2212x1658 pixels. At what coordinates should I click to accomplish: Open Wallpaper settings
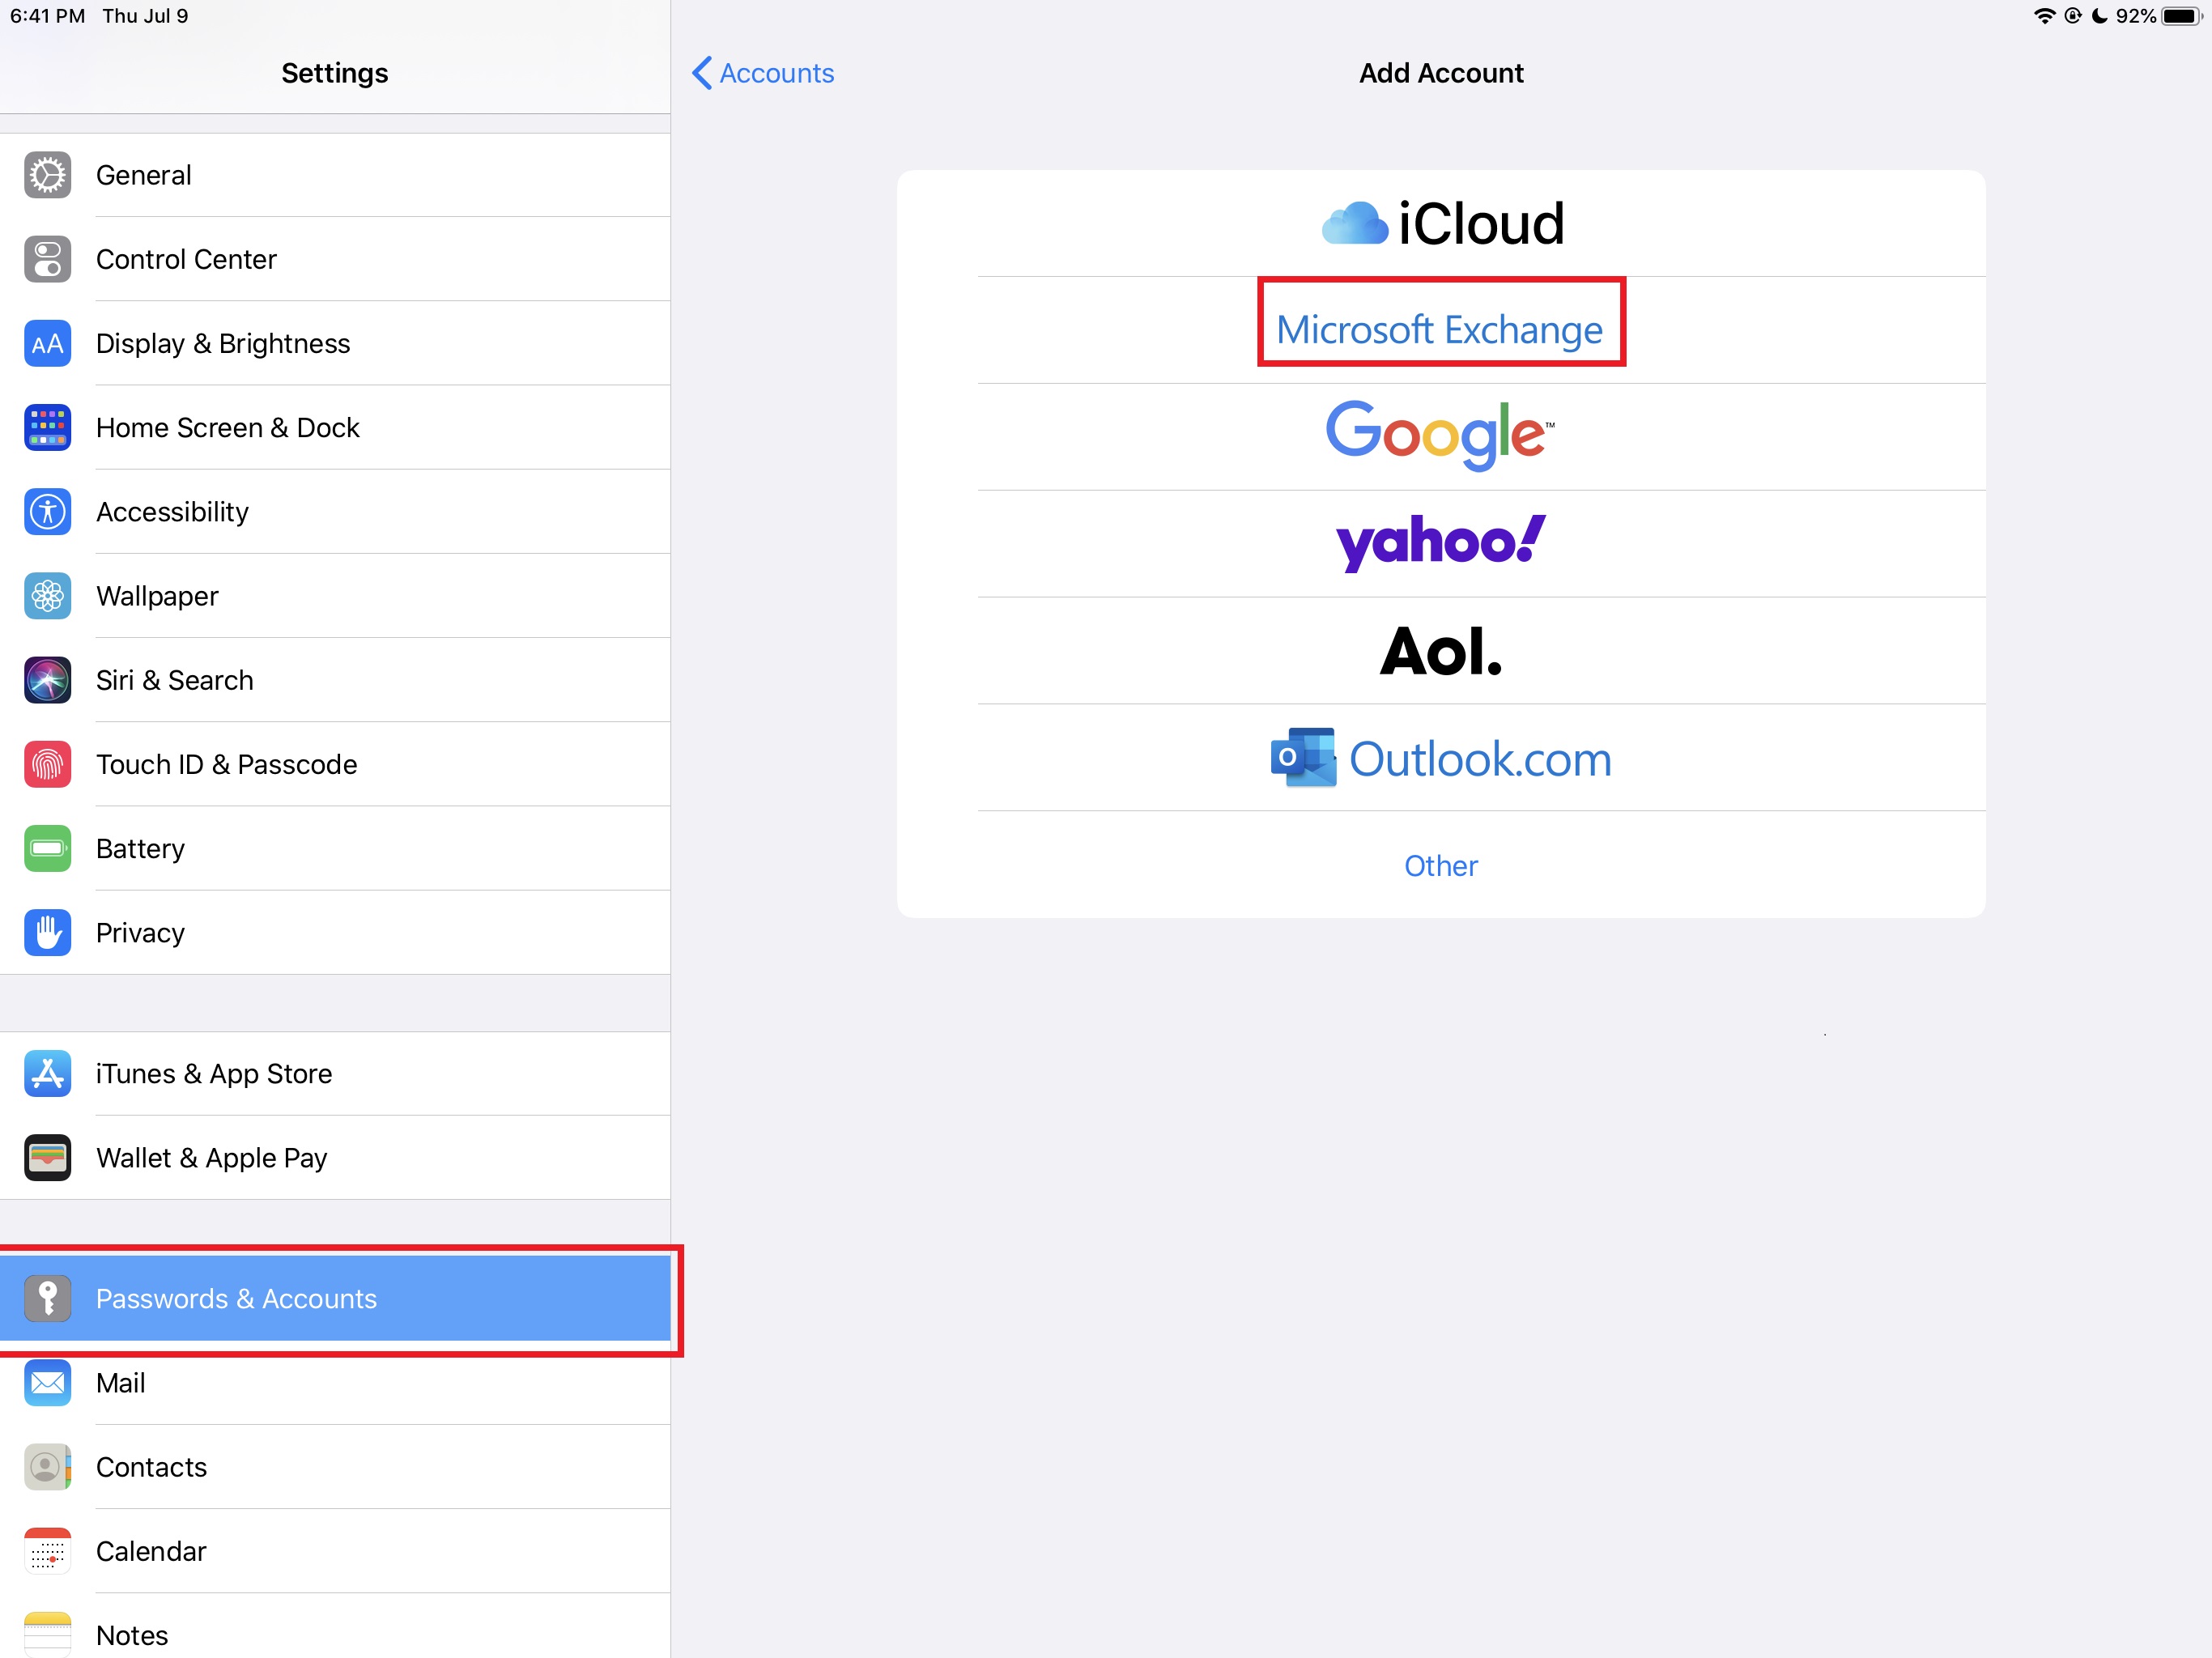[x=335, y=596]
